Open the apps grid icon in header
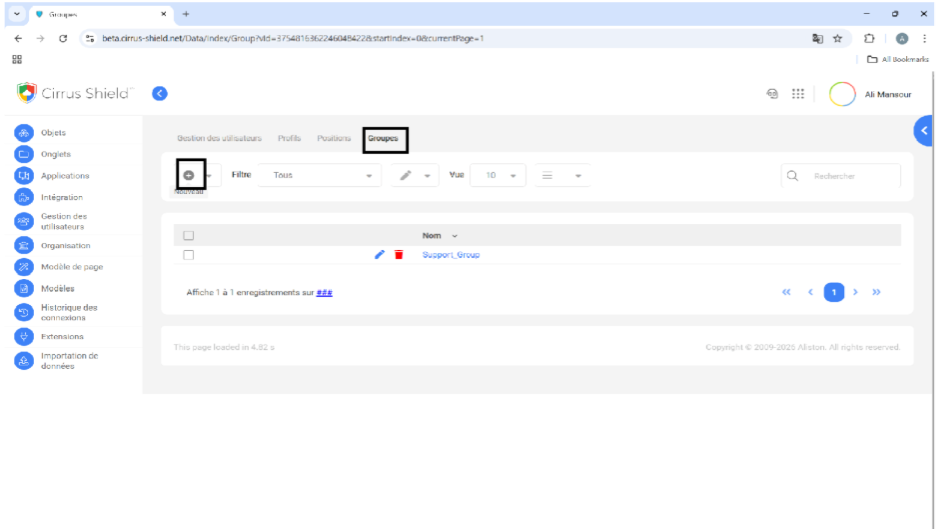 click(798, 94)
